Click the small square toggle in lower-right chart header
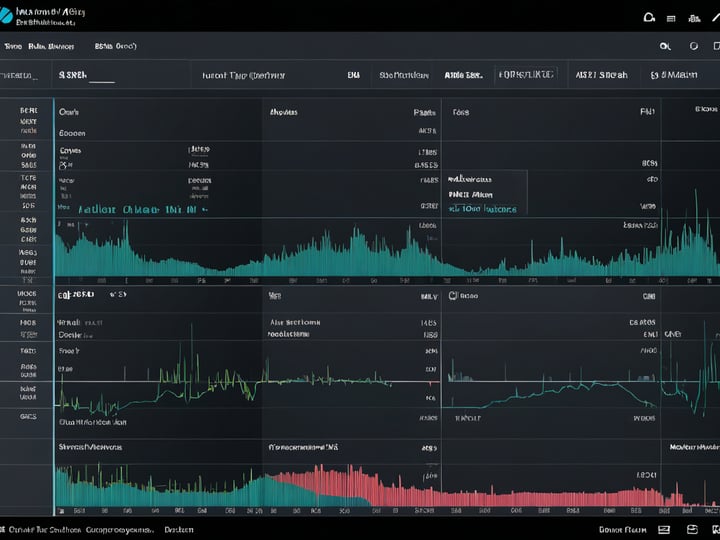 click(x=452, y=295)
